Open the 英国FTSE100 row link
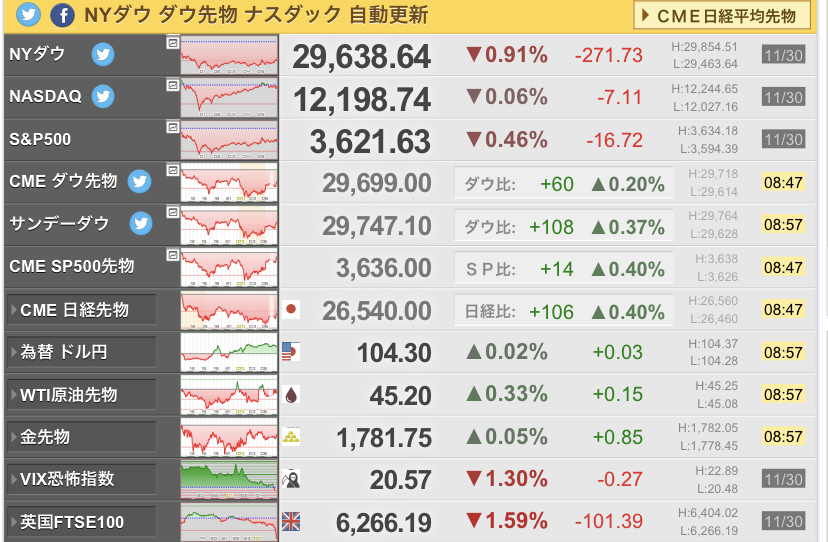Image resolution: width=828 pixels, height=542 pixels. pyautogui.click(x=81, y=522)
